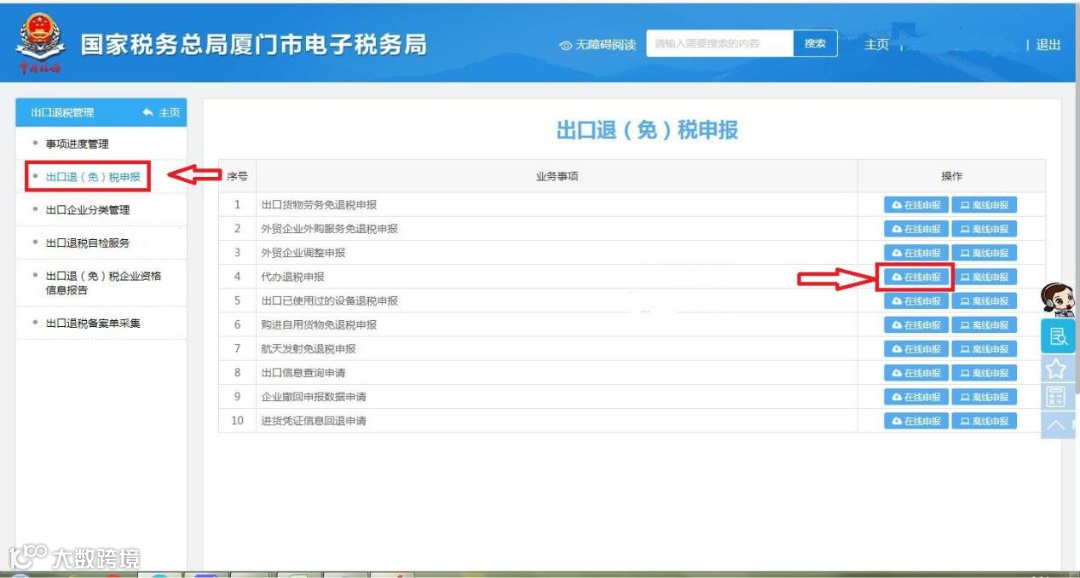This screenshot has width=1080, height=578.
Task: Open 出口企业分类管理 in the sidebar
Action: (87, 209)
